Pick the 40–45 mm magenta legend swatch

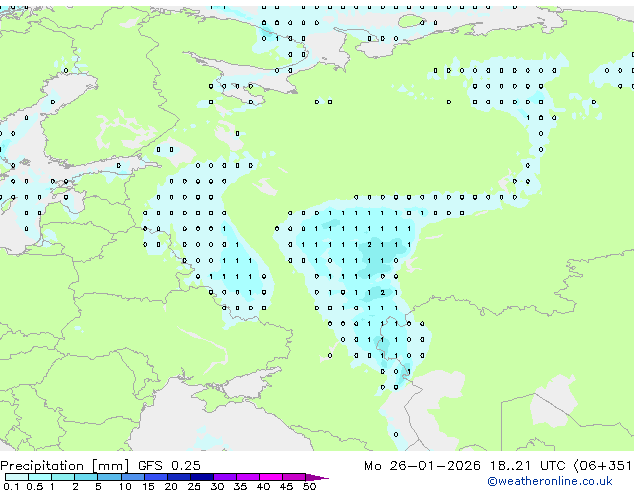tap(271, 477)
